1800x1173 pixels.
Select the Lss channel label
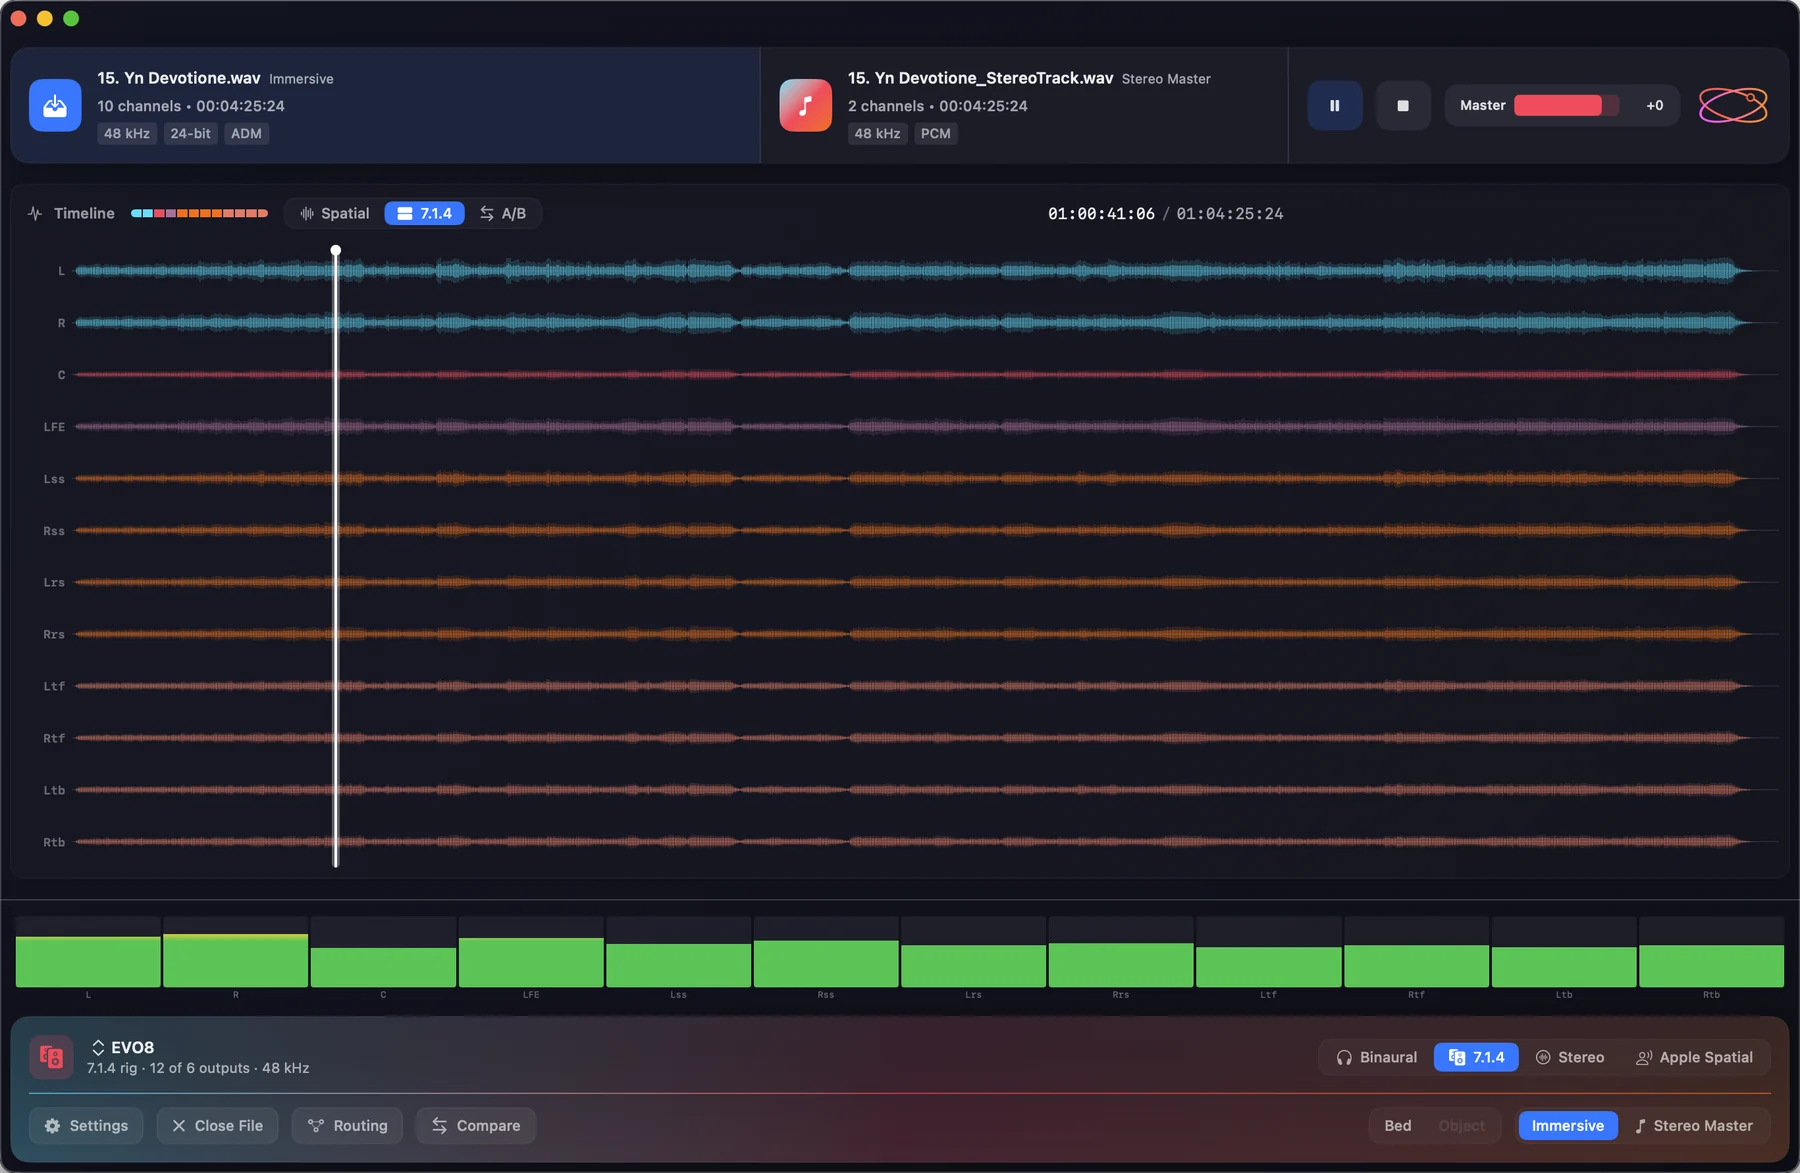[x=54, y=479]
